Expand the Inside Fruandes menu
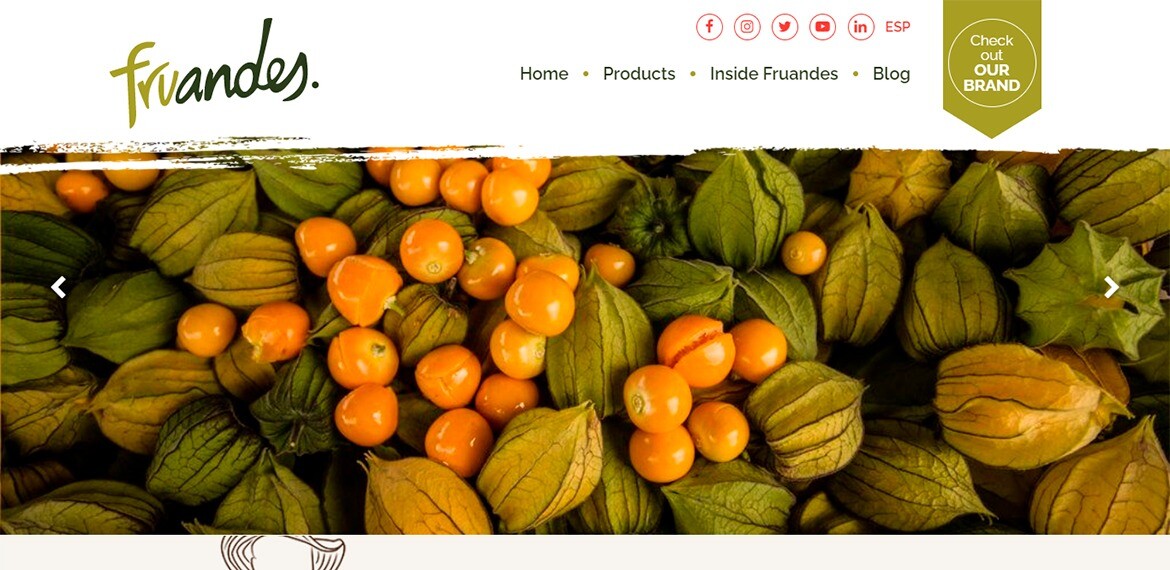 click(774, 74)
